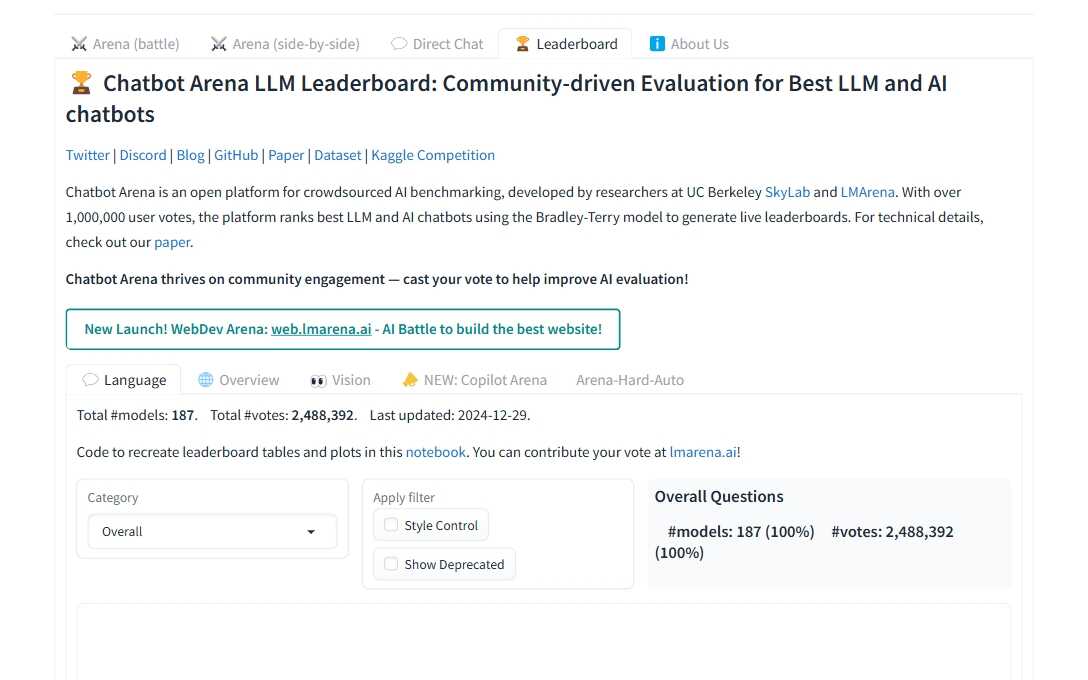Viewport: 1088px width, 680px height.
Task: Click the eyes icon on Vision
Action: point(318,380)
